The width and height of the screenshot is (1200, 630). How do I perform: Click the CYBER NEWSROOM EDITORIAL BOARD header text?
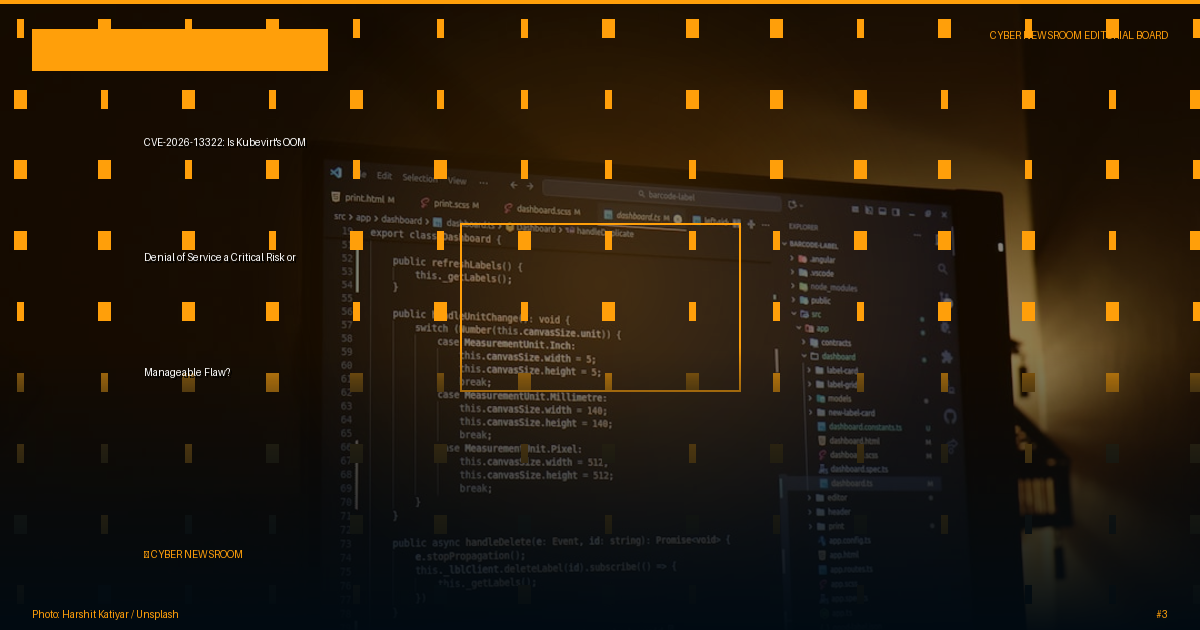[x=1078, y=35]
